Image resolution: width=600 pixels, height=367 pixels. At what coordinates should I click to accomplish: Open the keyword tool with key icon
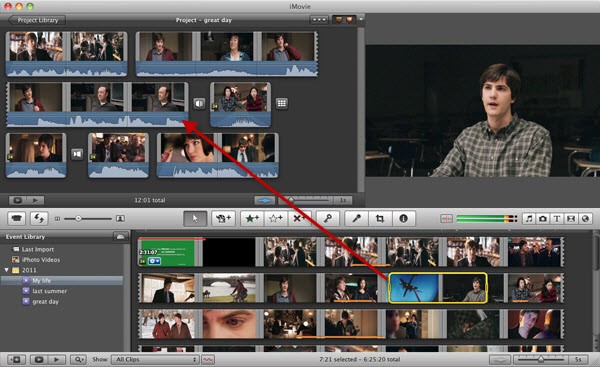(328, 219)
